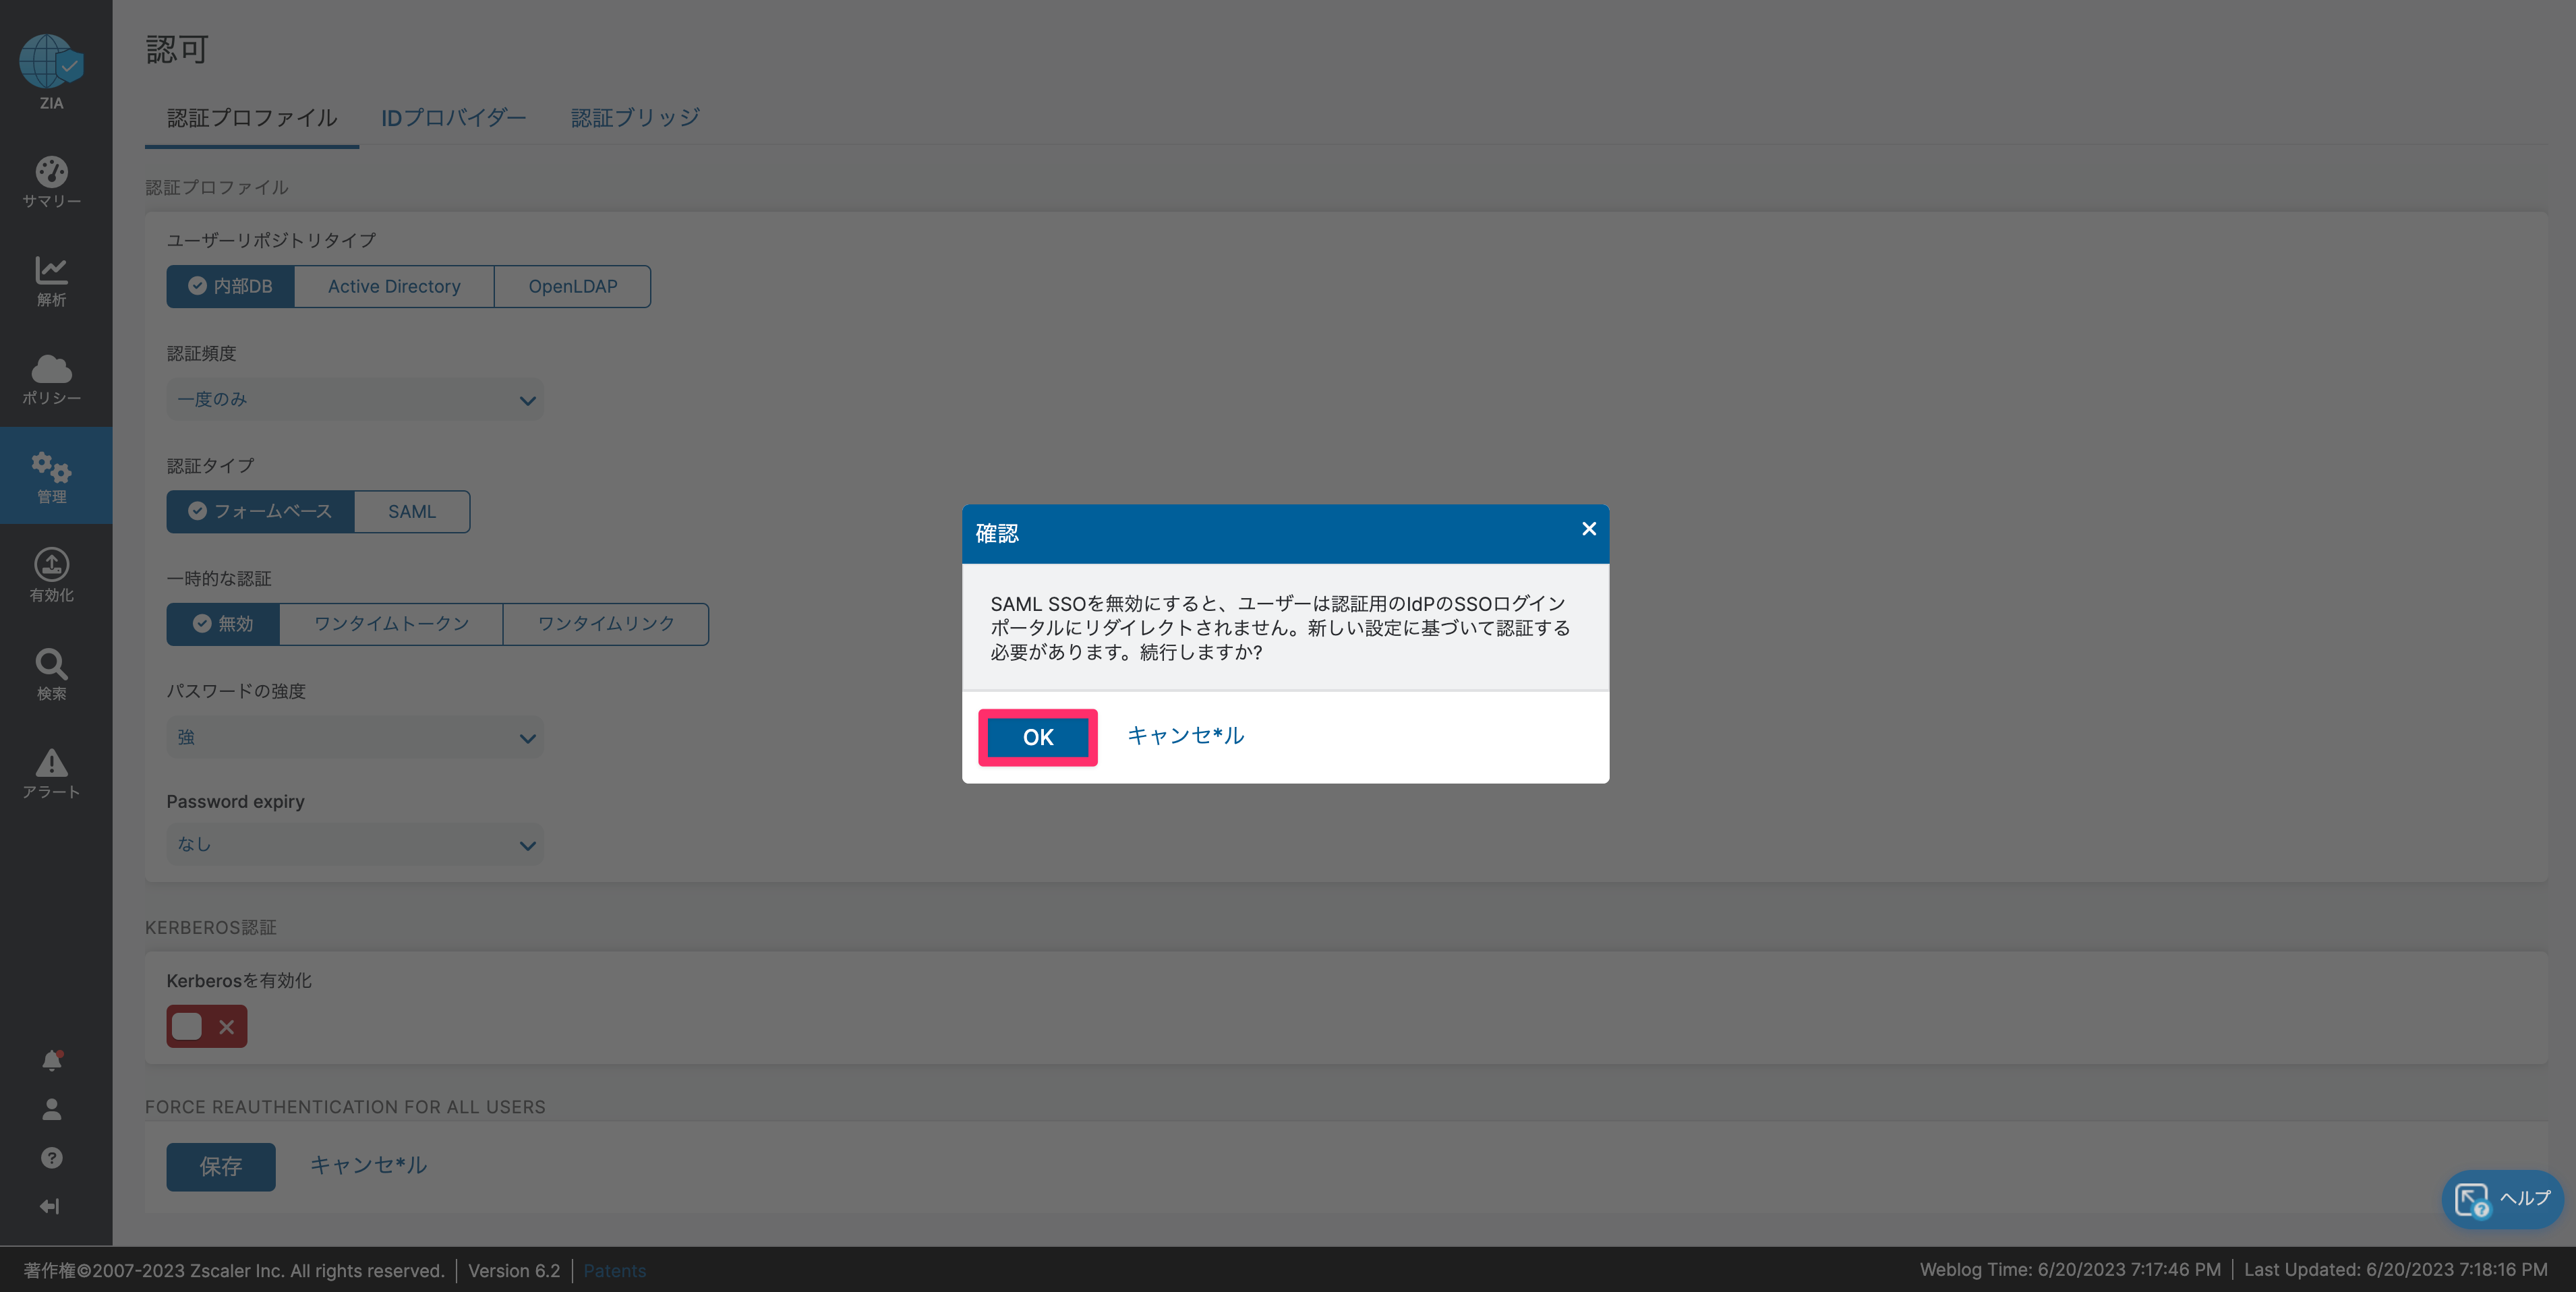
Task: Select OpenLDAP repository type
Action: [x=573, y=286]
